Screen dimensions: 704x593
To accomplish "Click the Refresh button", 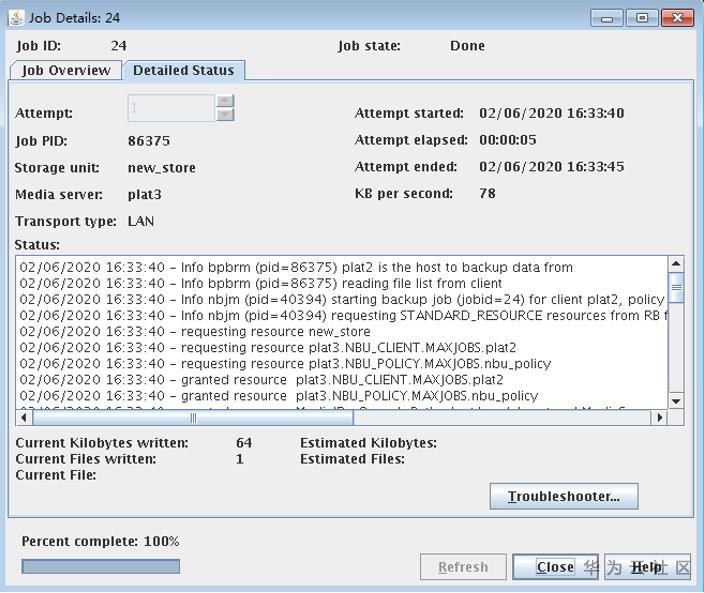I will [x=463, y=567].
